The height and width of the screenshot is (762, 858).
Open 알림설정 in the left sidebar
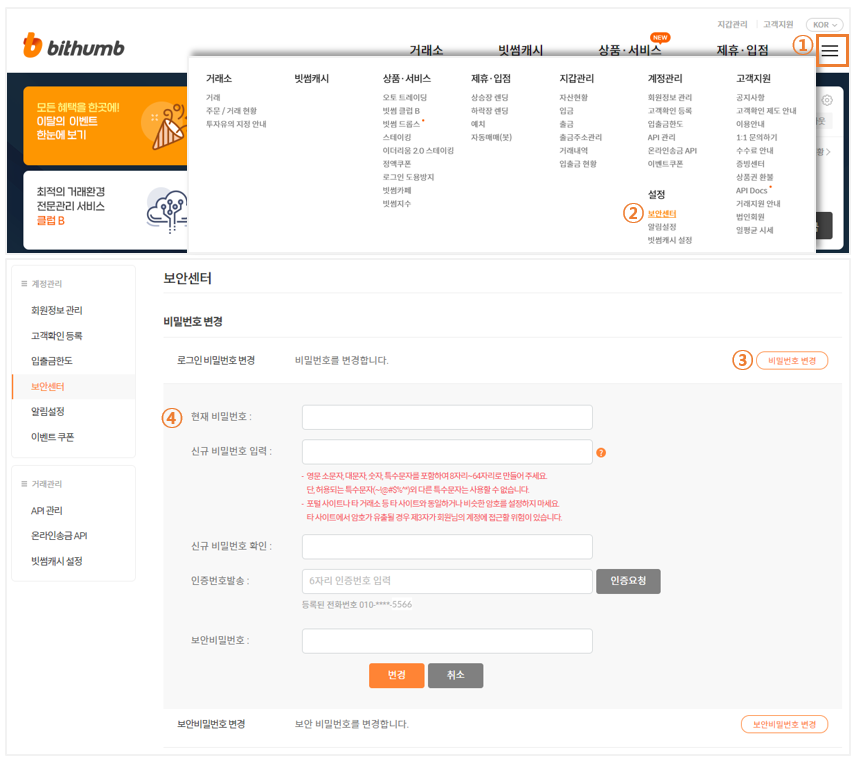click(48, 411)
